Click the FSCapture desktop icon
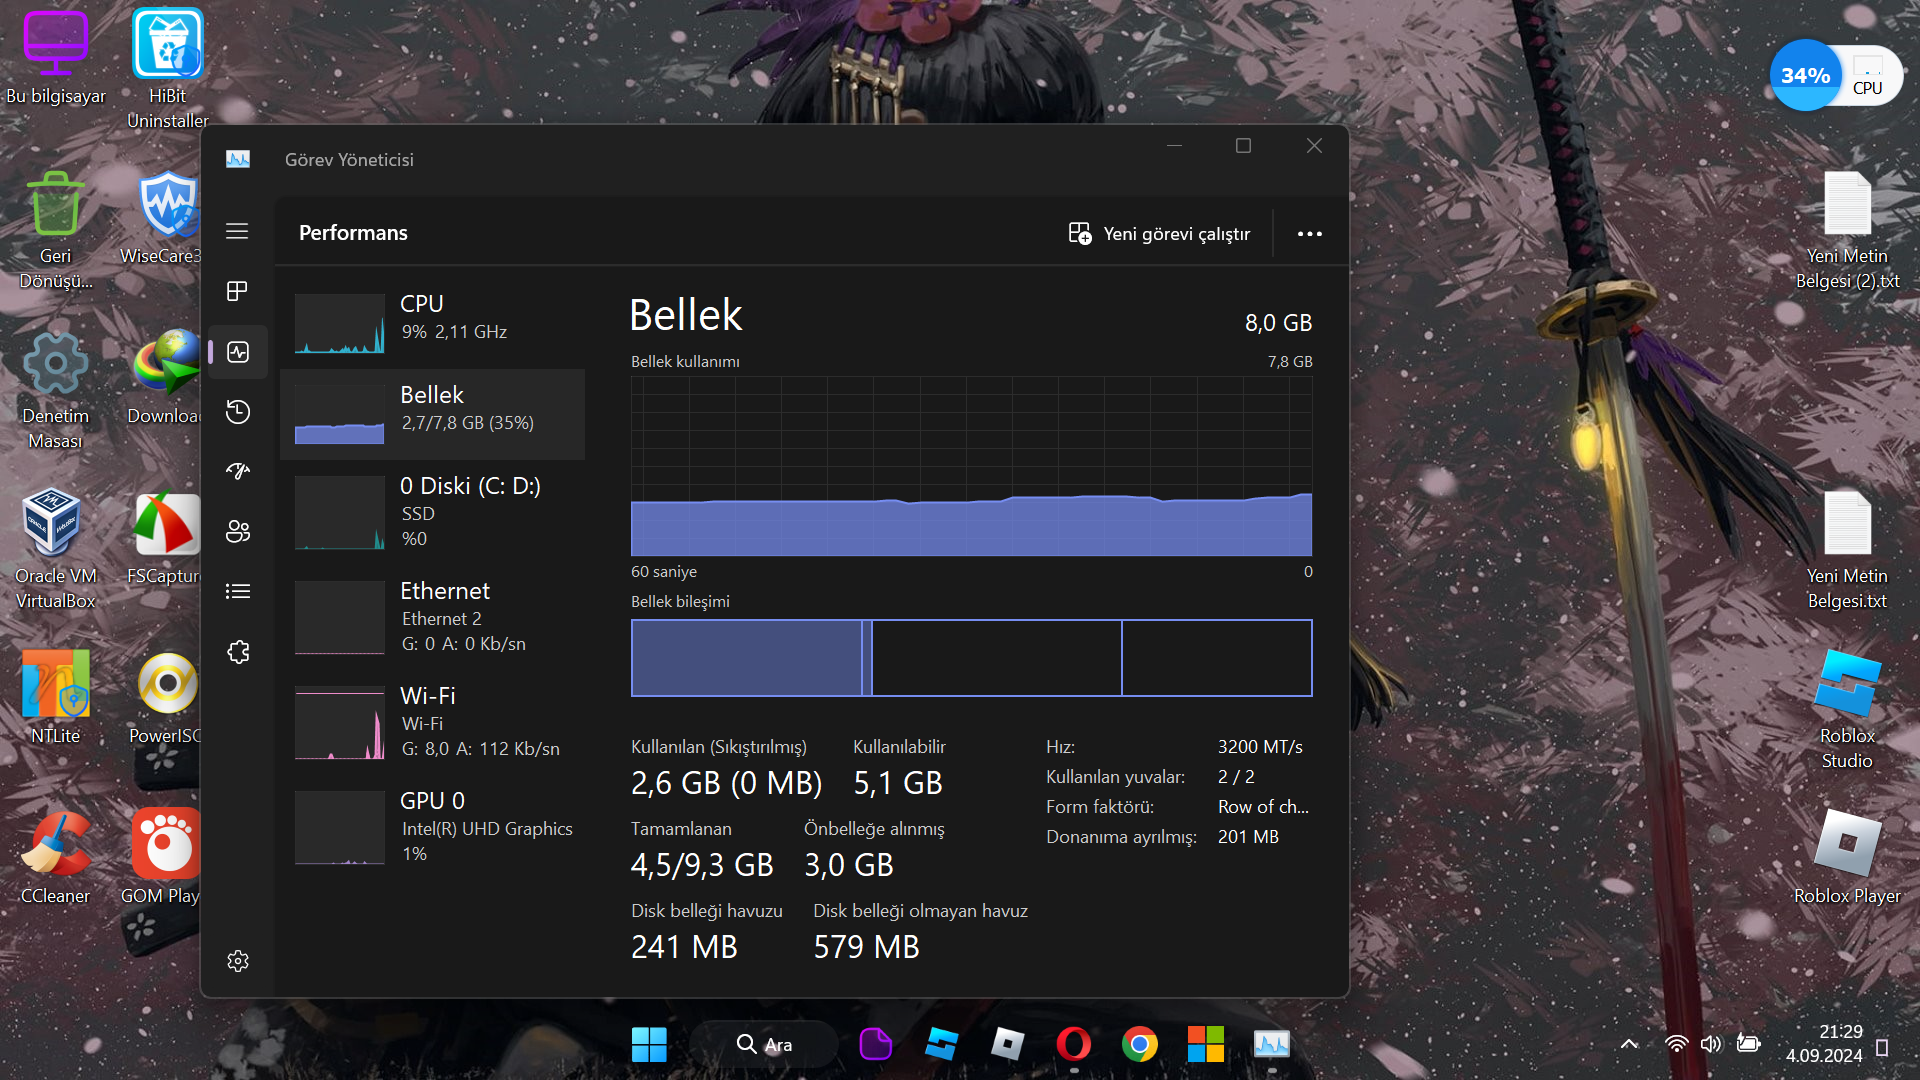 (x=164, y=538)
